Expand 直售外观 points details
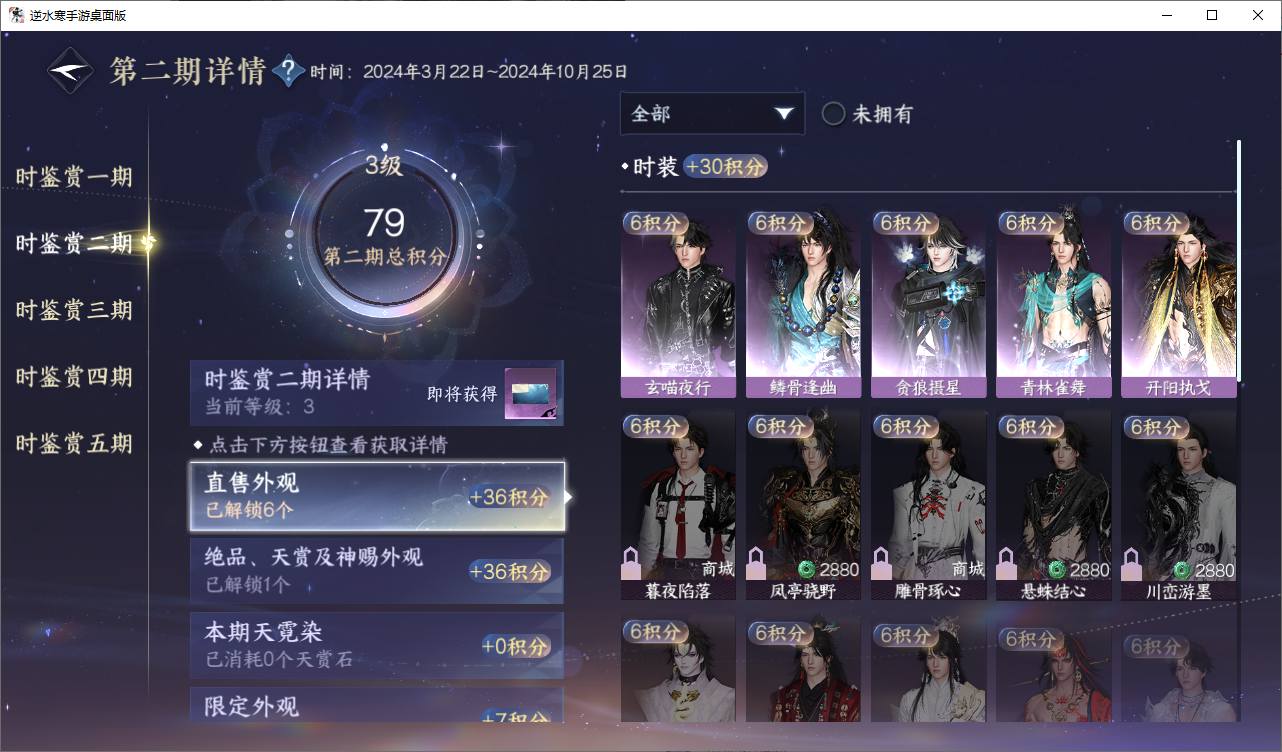This screenshot has height=752, width=1282. [x=377, y=496]
